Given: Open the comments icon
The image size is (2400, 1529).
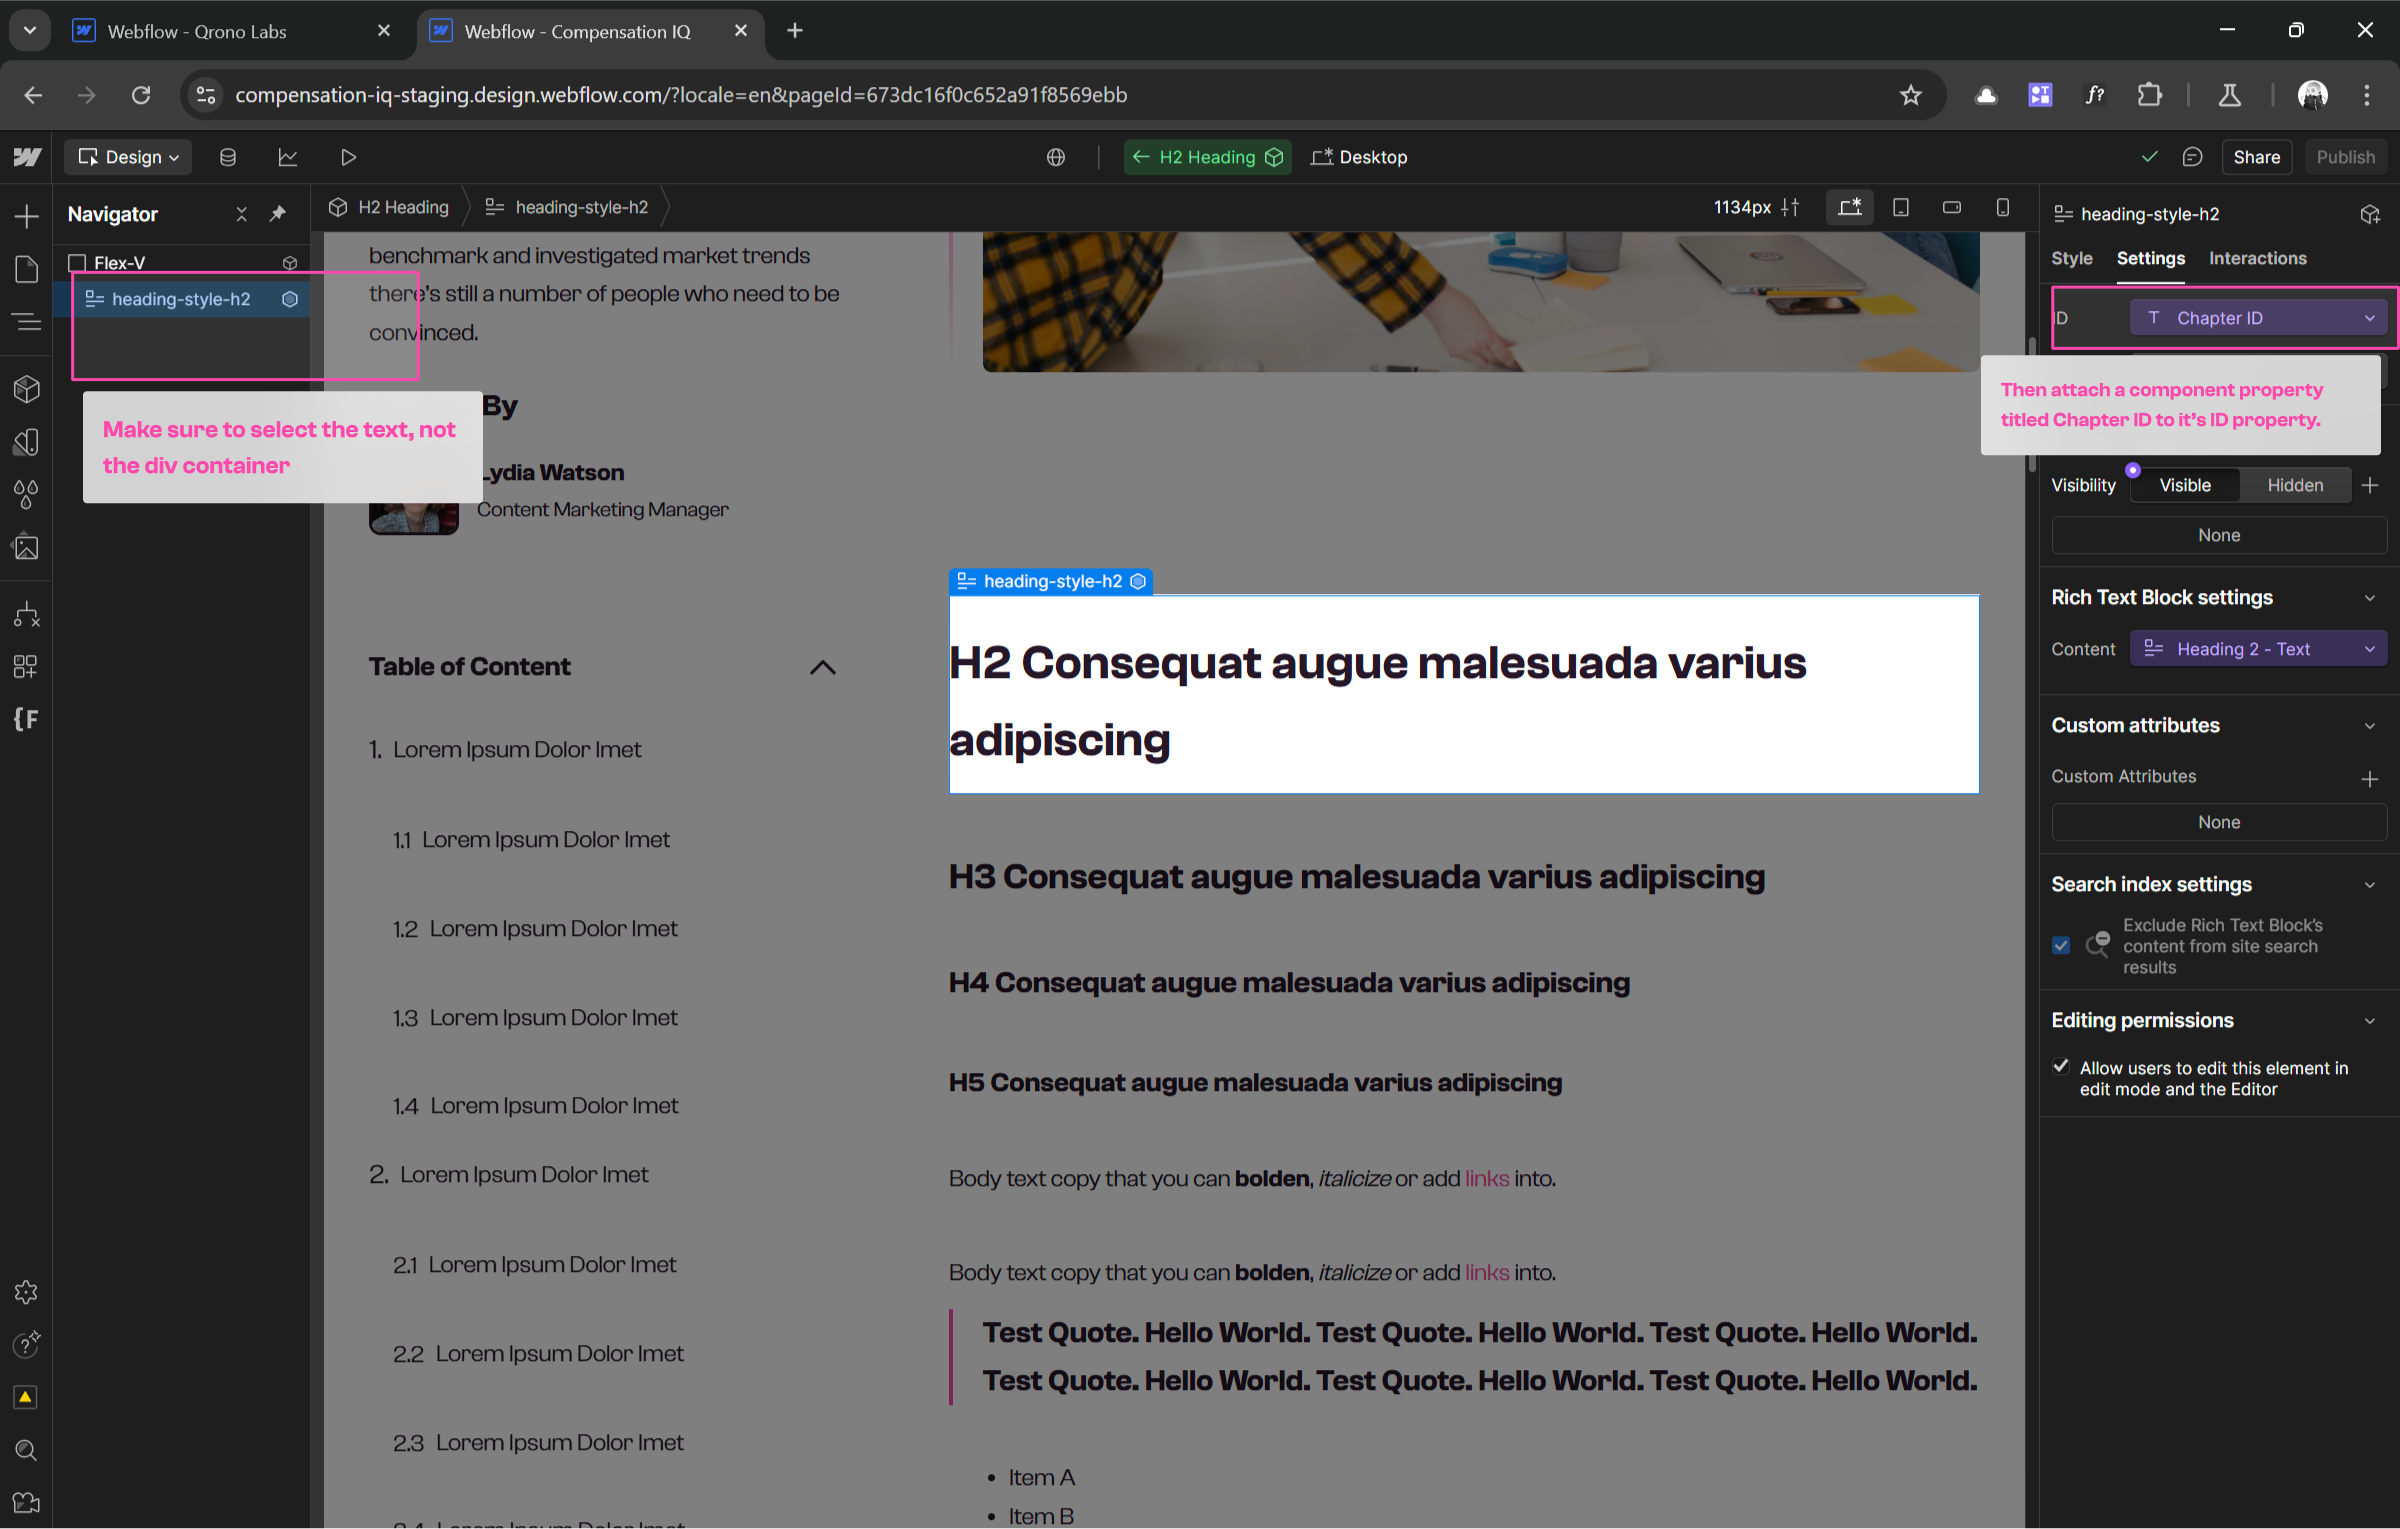Looking at the screenshot, I should tap(2193, 157).
